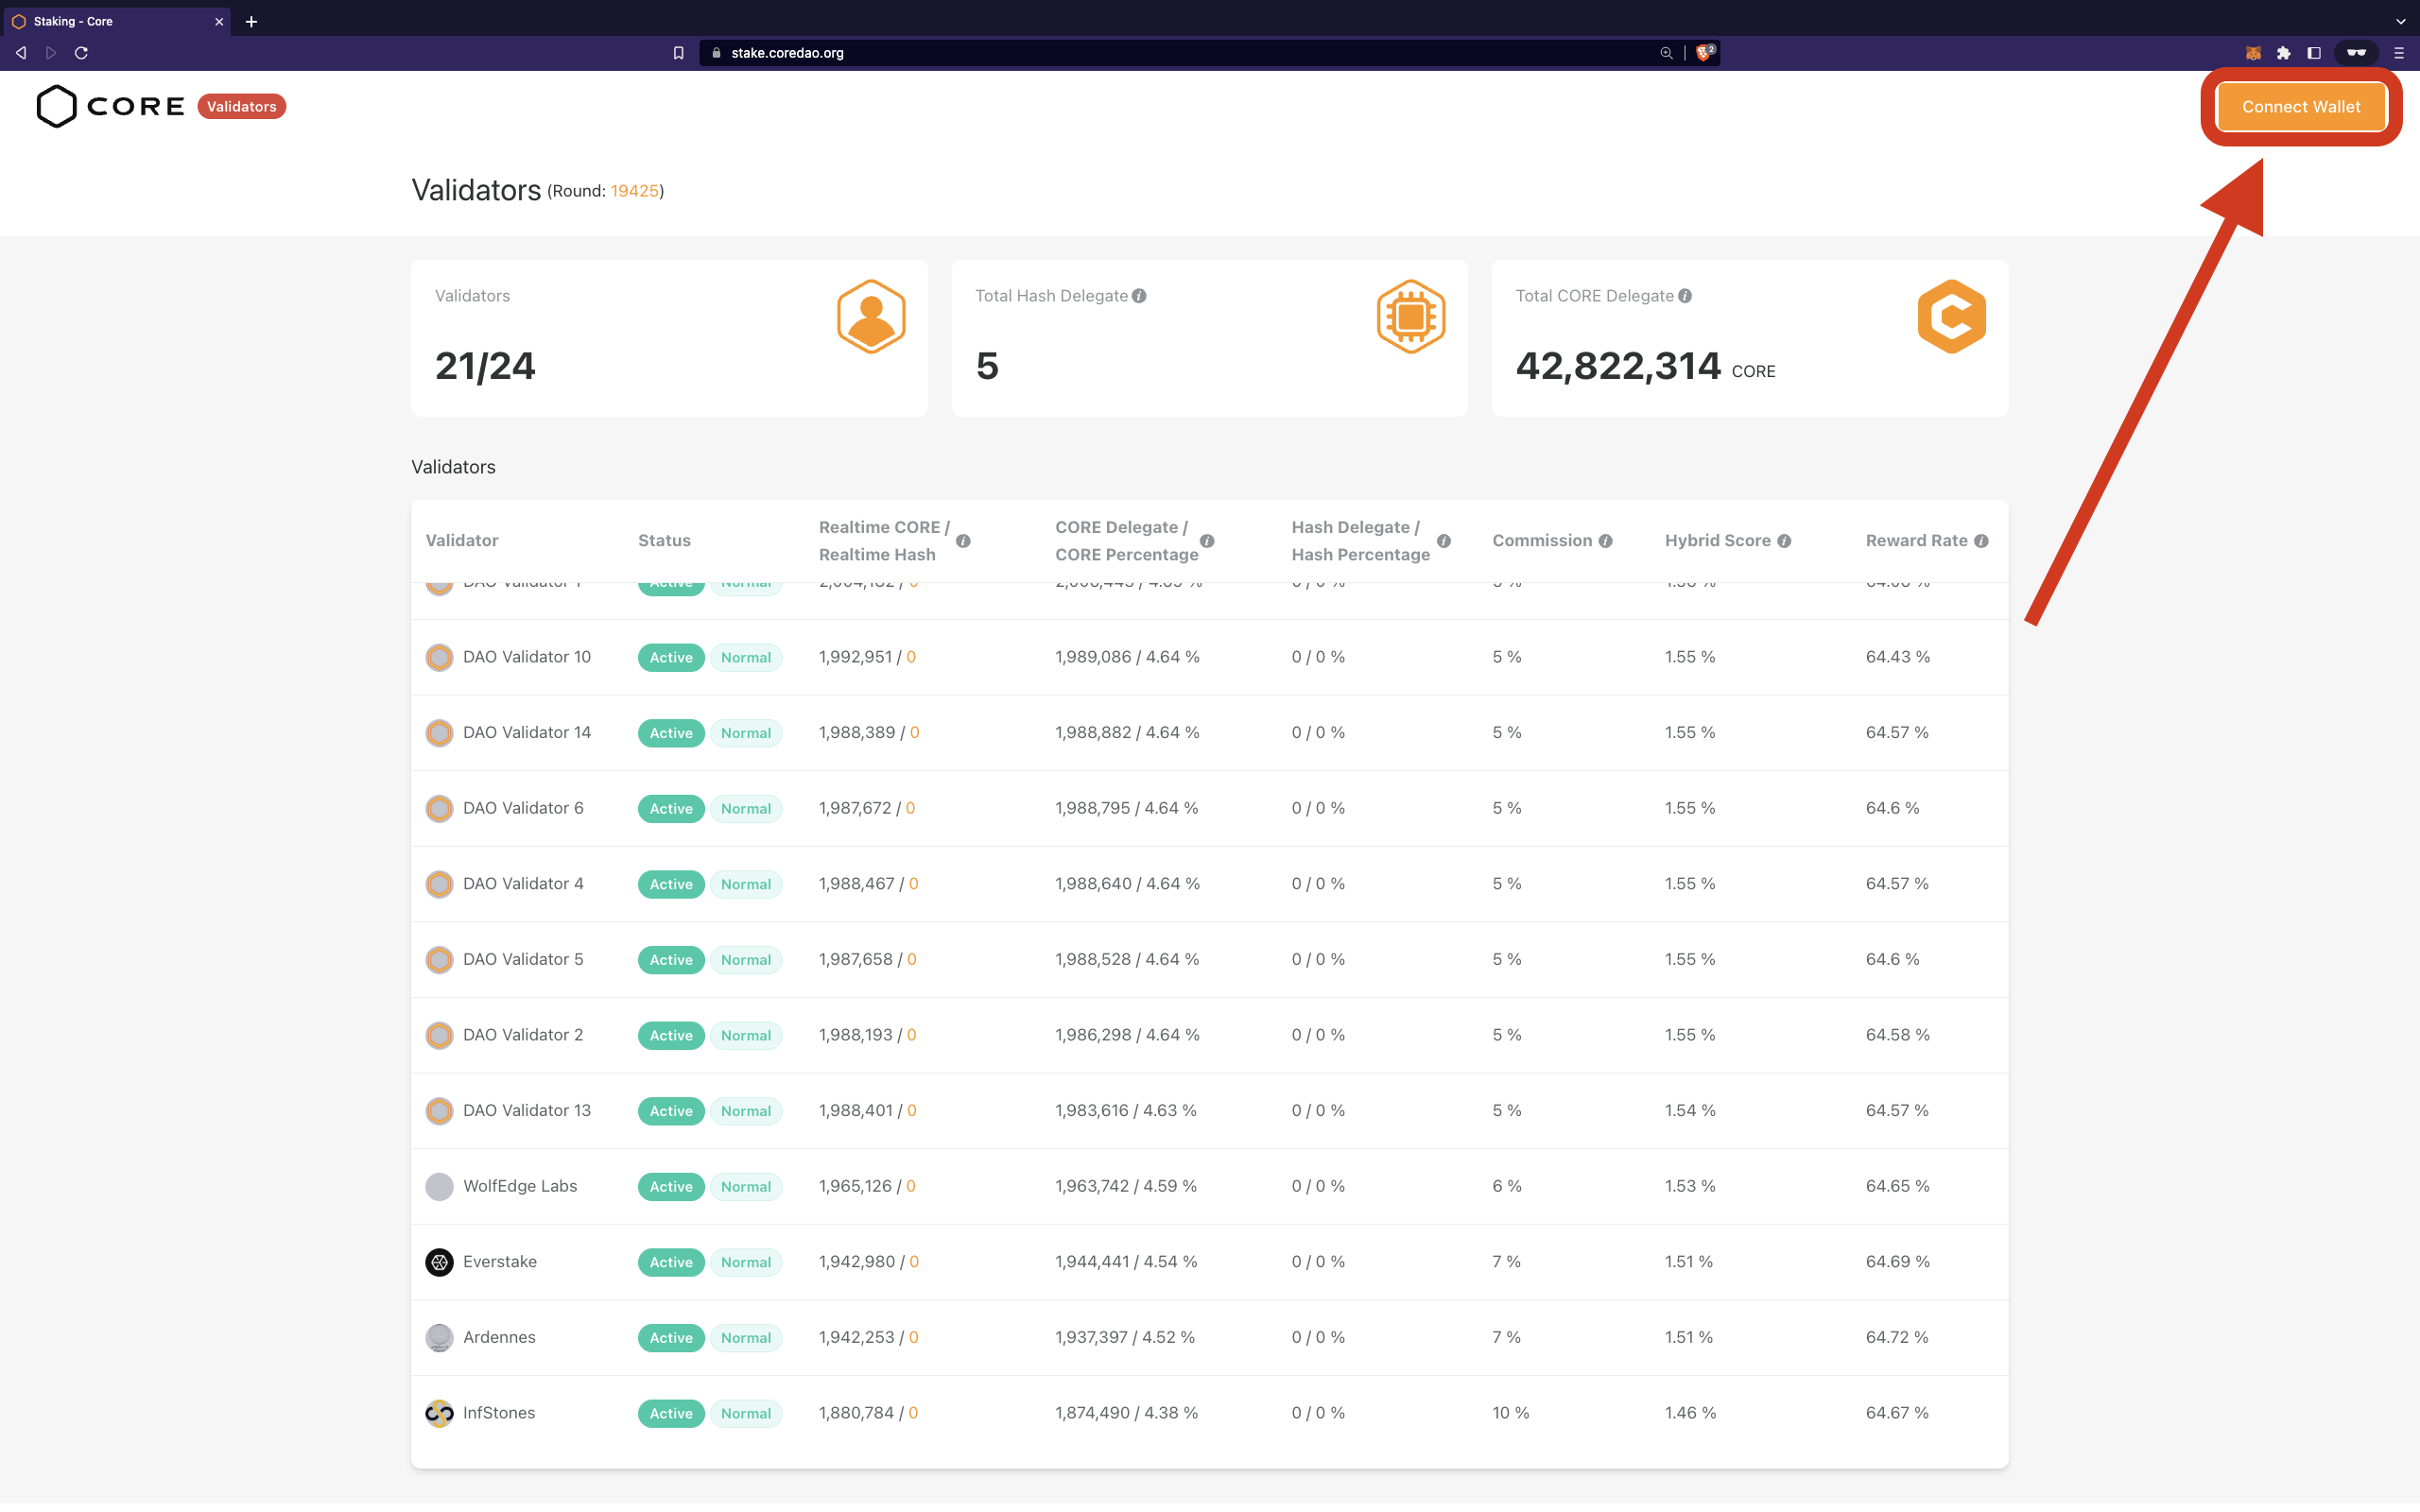This screenshot has width=2420, height=1512.
Task: Open the browser hamburger menu
Action: (2398, 53)
